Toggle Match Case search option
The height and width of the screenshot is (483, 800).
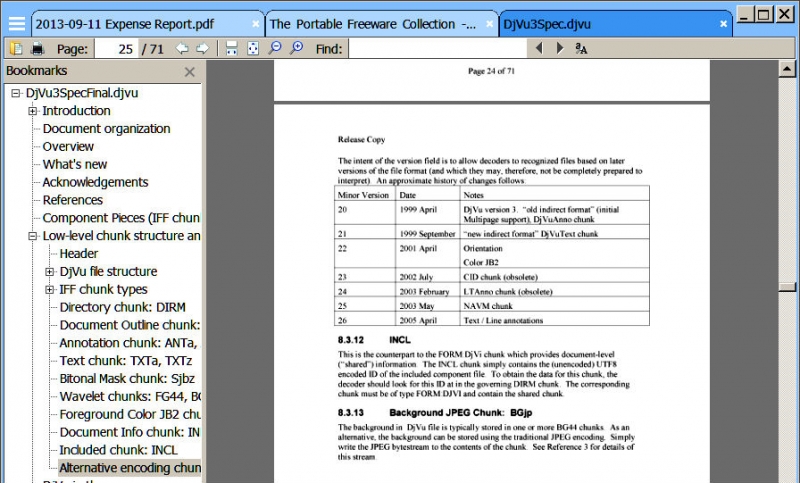582,48
